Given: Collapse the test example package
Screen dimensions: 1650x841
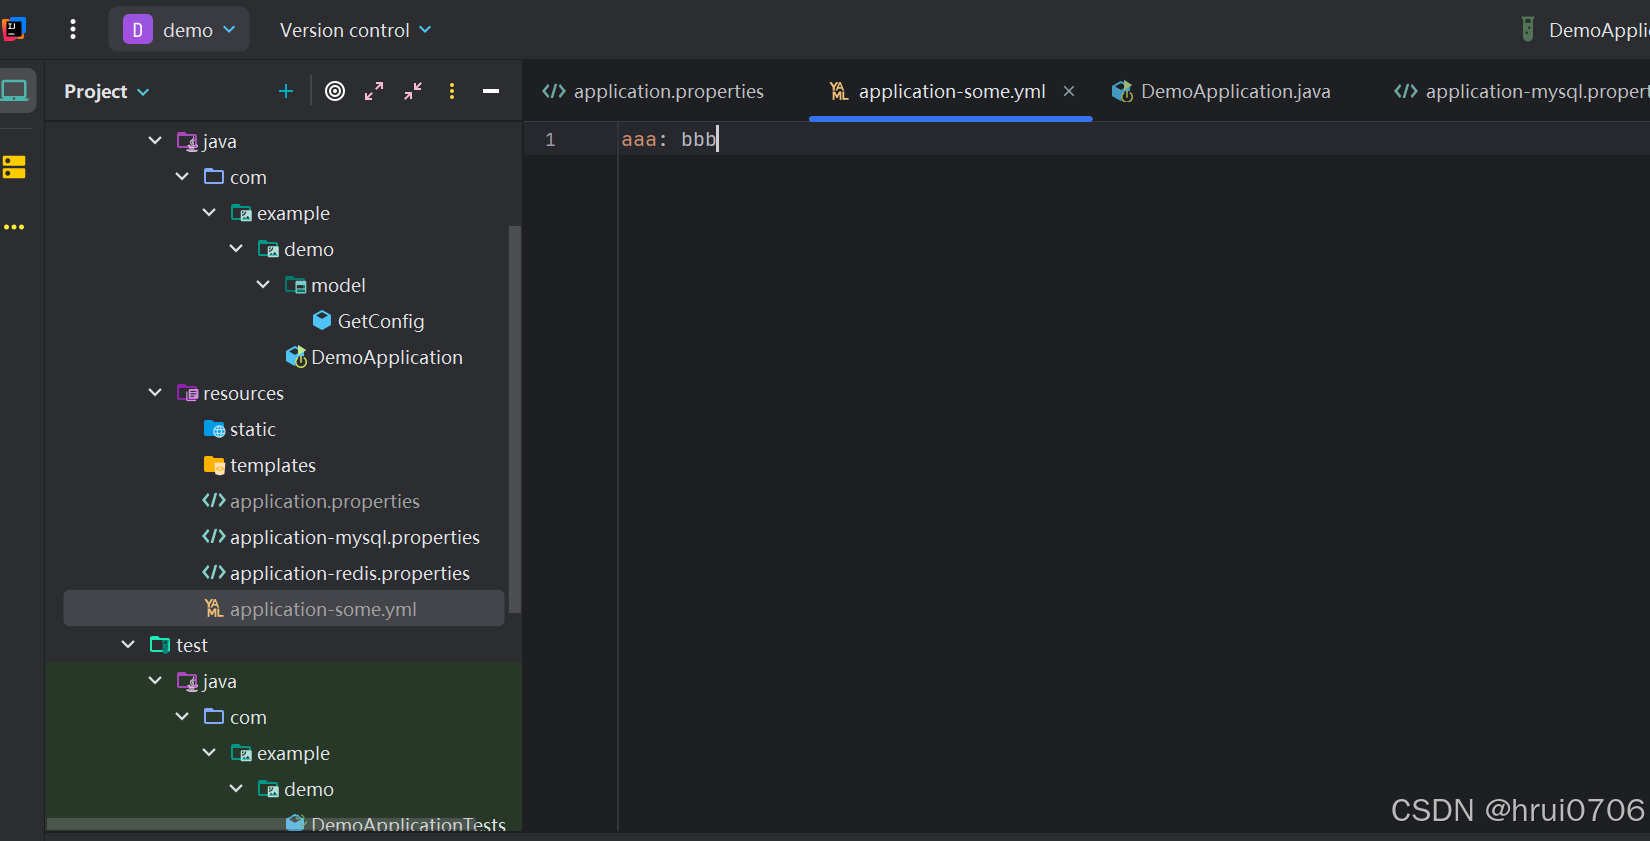Looking at the screenshot, I should click(x=209, y=753).
